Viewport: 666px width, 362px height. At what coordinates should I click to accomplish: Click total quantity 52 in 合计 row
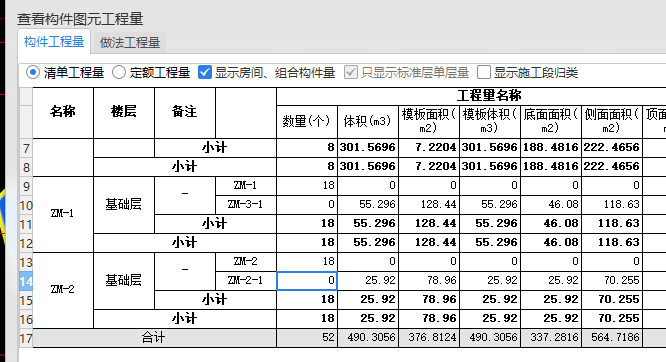(x=307, y=338)
